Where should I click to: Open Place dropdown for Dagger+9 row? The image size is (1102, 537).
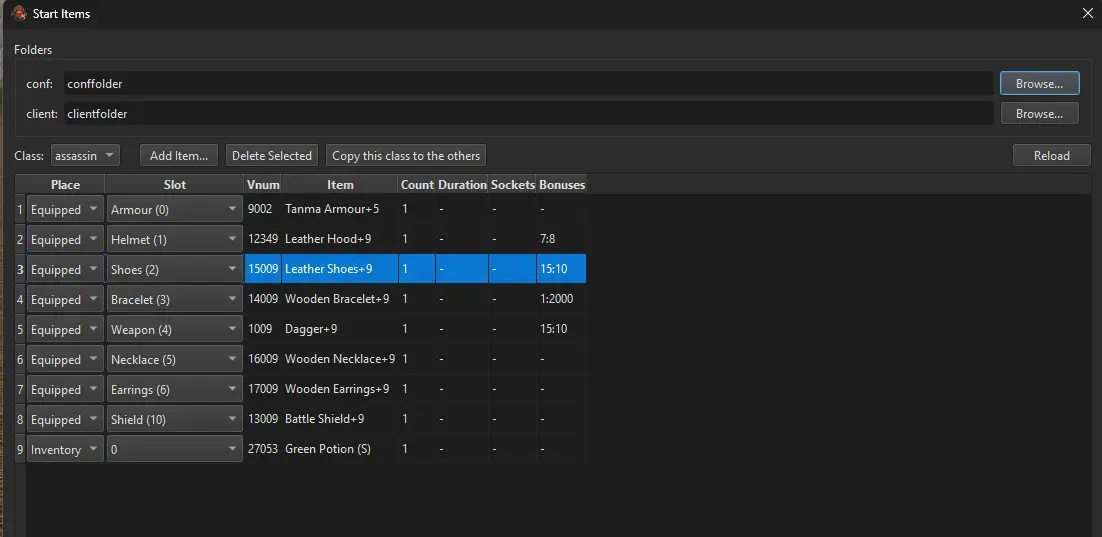[x=65, y=330]
